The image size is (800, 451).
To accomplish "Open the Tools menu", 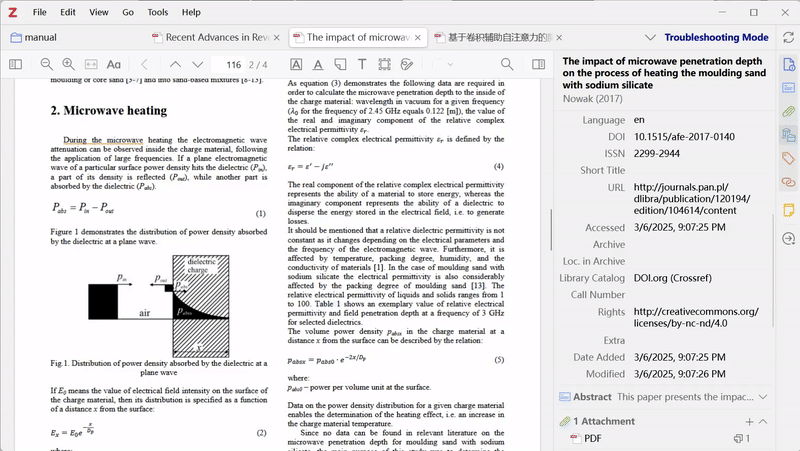I will tap(158, 12).
